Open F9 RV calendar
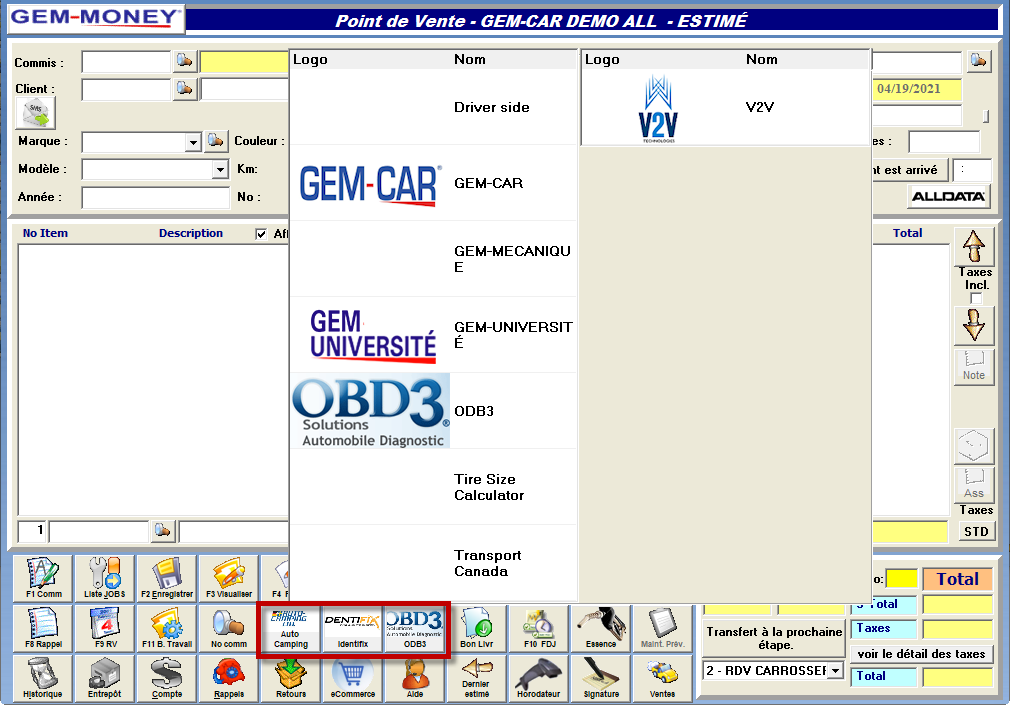The width and height of the screenshot is (1010, 705). click(104, 628)
